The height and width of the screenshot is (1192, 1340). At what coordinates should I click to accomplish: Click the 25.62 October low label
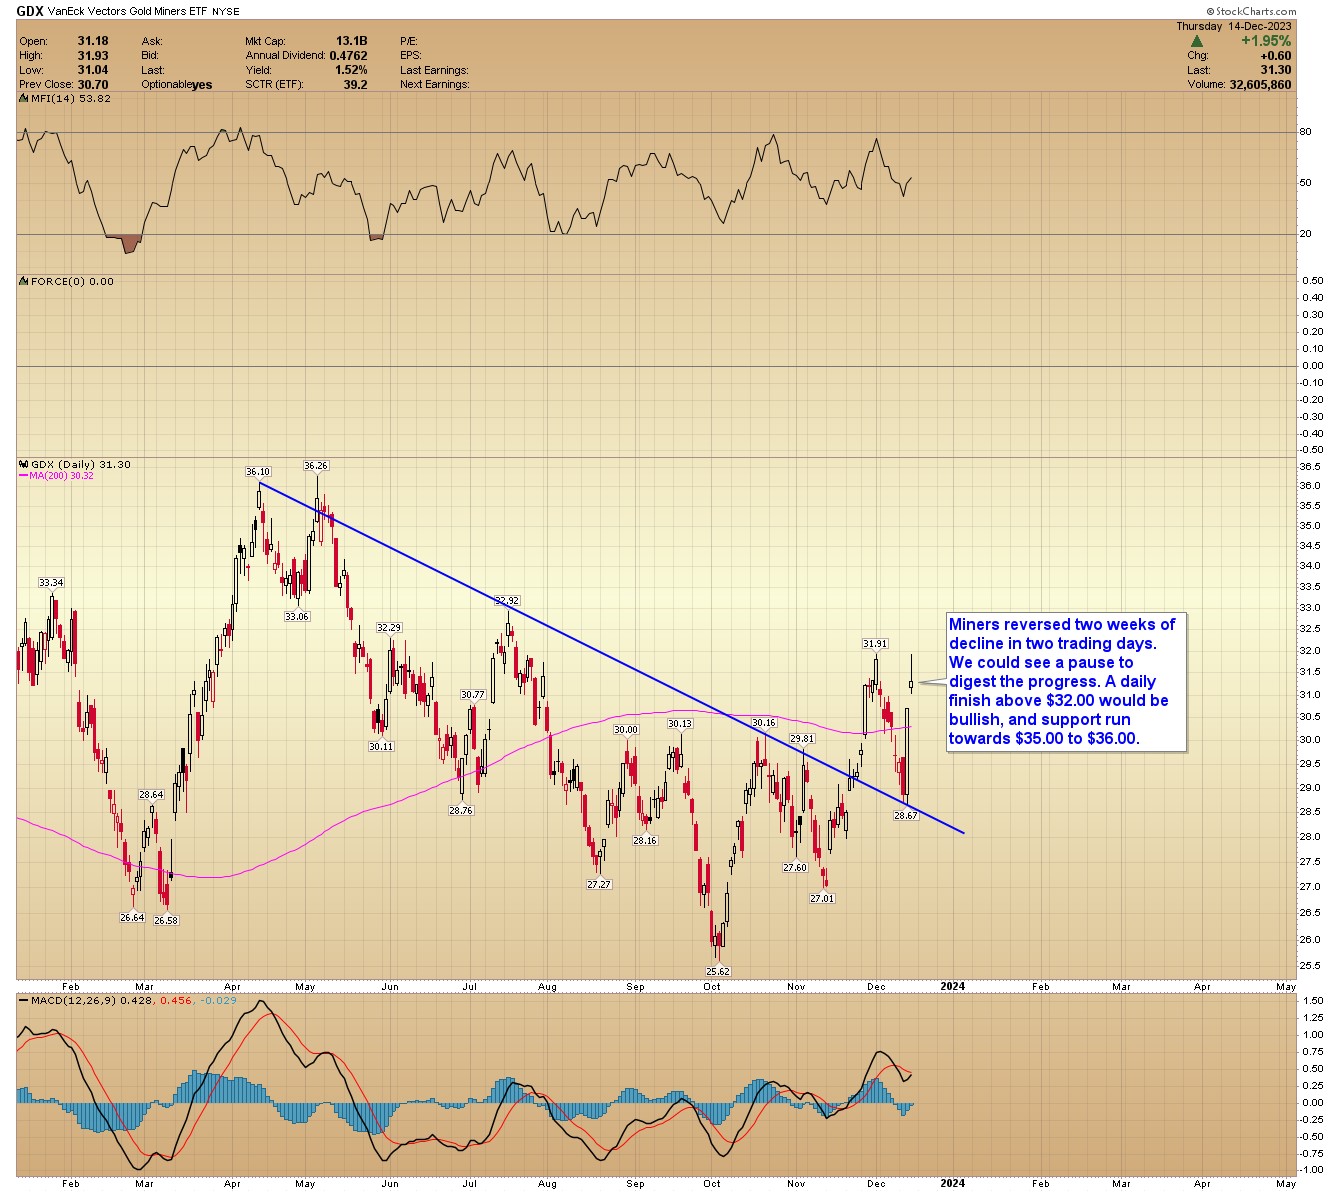[718, 971]
